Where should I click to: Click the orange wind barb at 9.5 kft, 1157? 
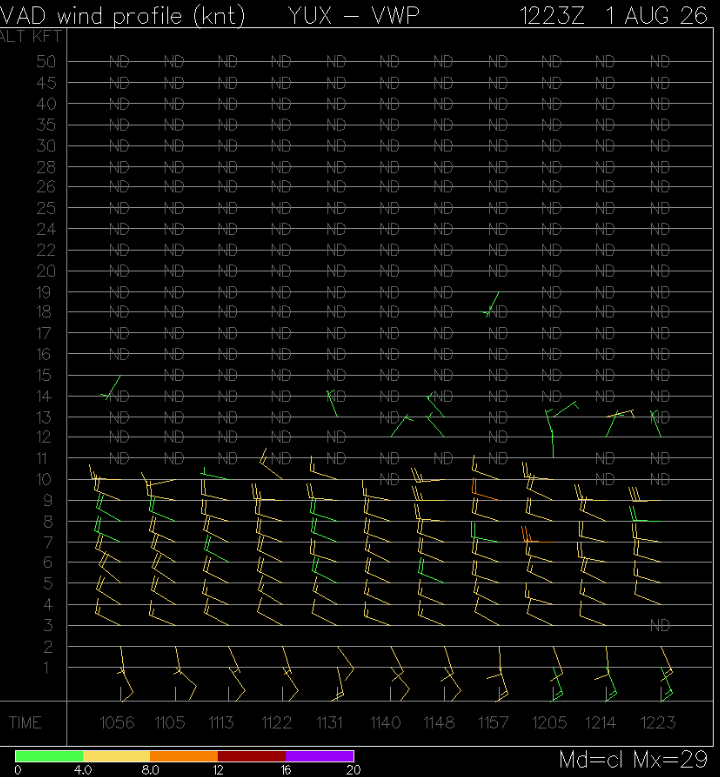pos(485,489)
